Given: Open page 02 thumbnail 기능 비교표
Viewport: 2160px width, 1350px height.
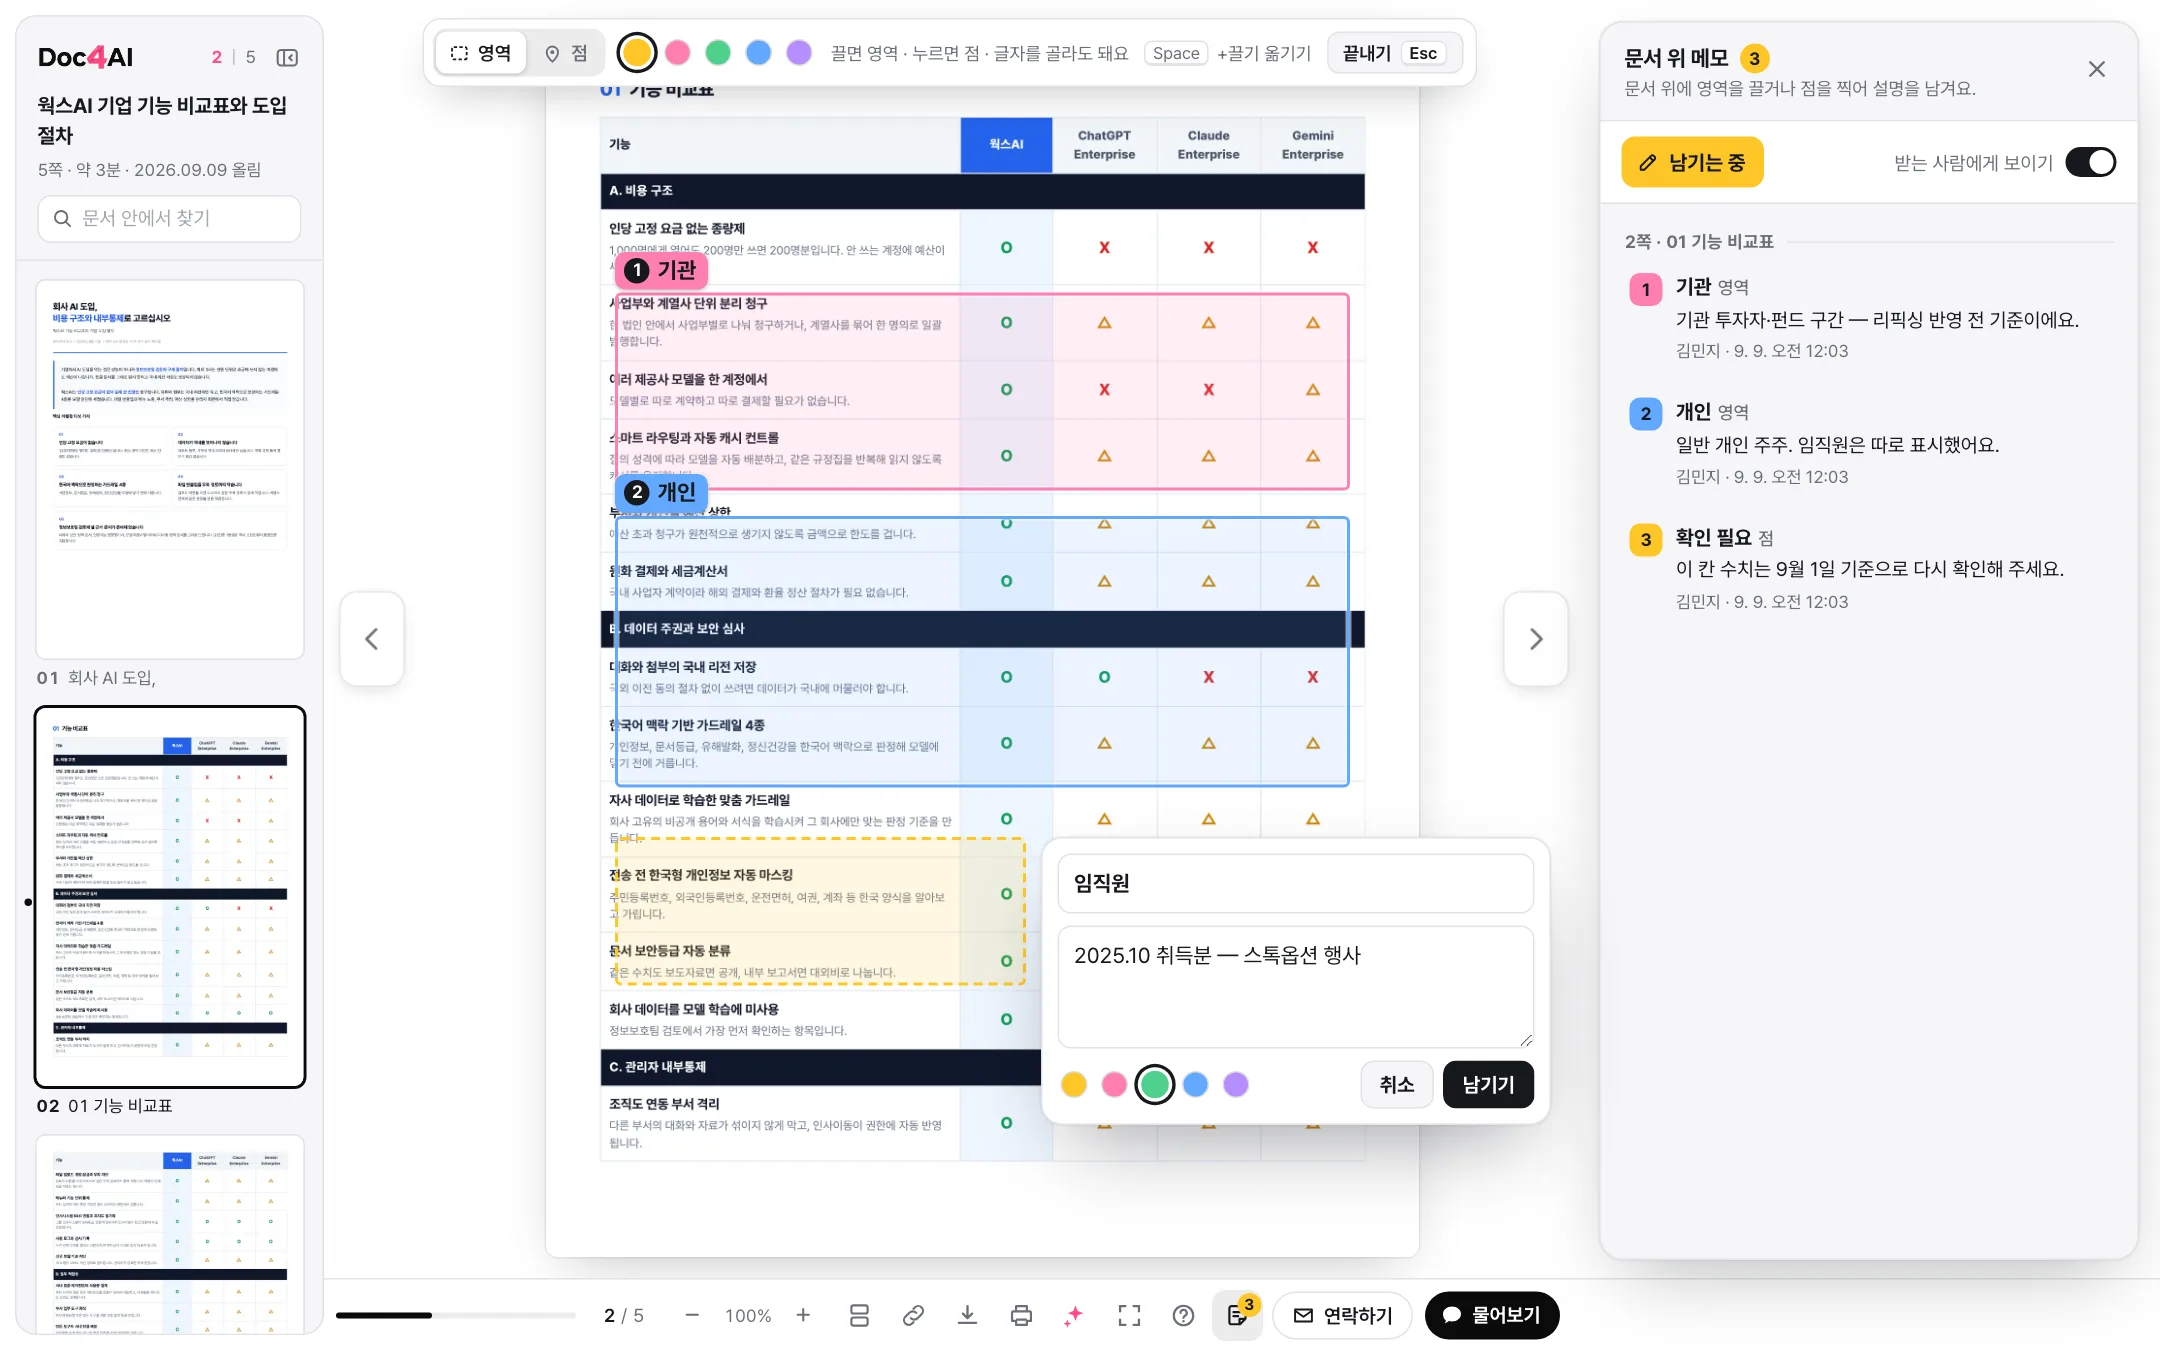Looking at the screenshot, I should (170, 897).
